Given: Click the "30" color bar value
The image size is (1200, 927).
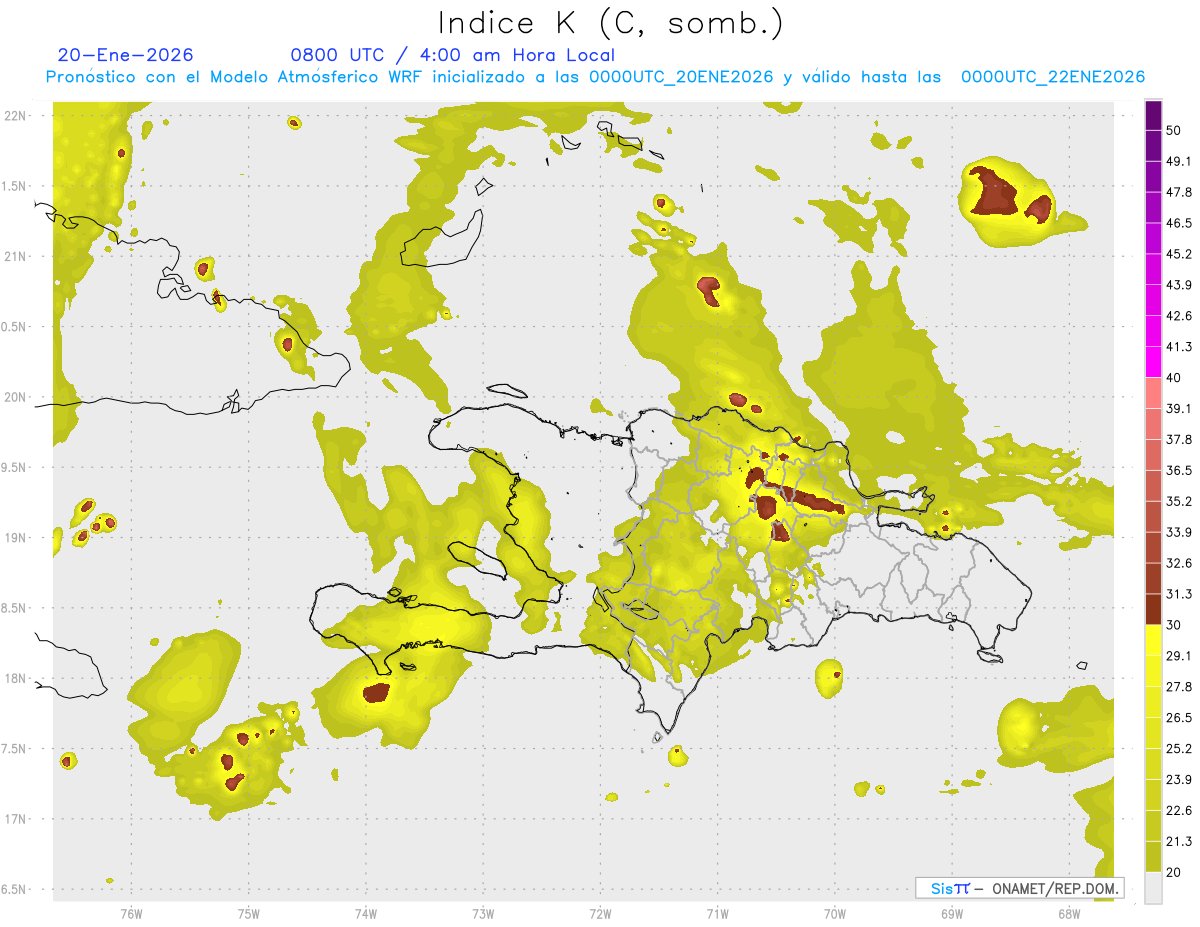Looking at the screenshot, I should tap(1174, 625).
